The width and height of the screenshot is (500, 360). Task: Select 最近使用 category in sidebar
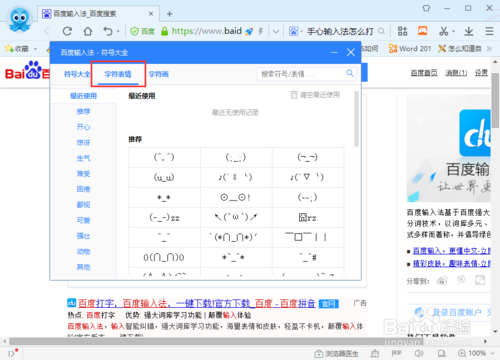point(83,96)
